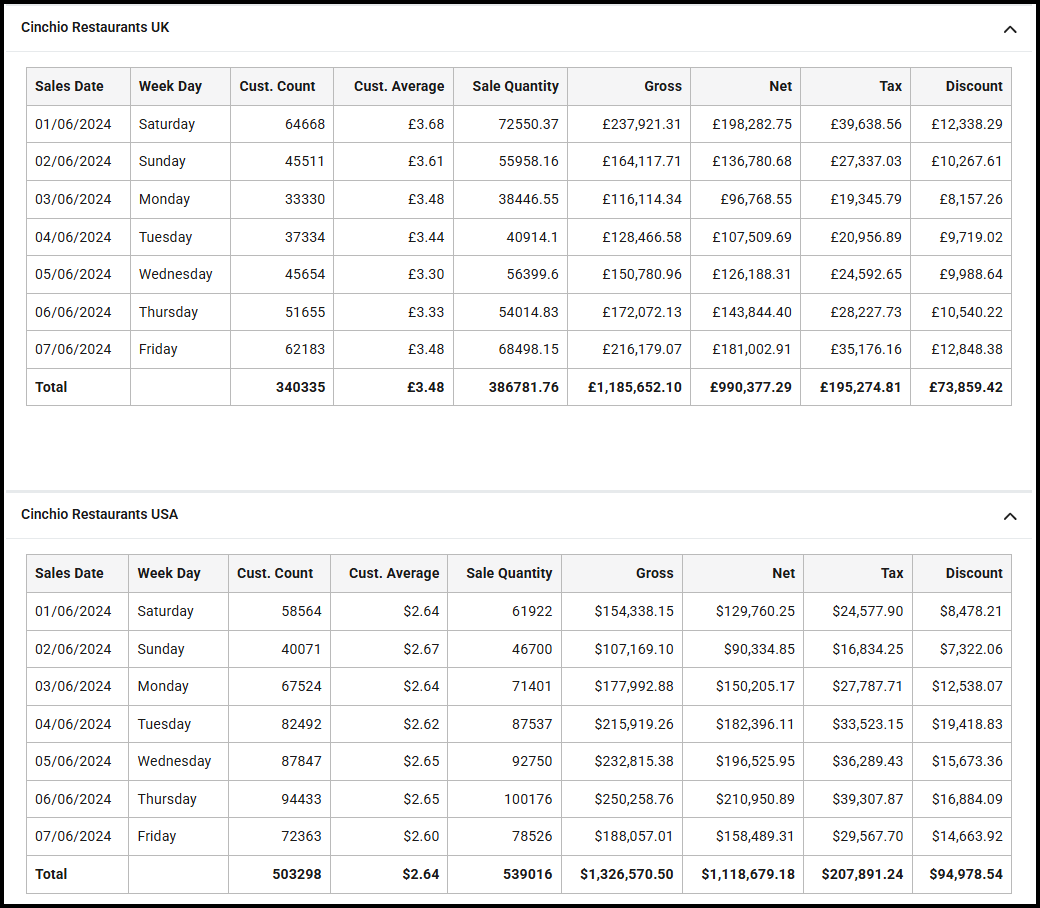Click the Discount header in UK table
Viewport: 1040px width, 908px height.
(x=973, y=87)
